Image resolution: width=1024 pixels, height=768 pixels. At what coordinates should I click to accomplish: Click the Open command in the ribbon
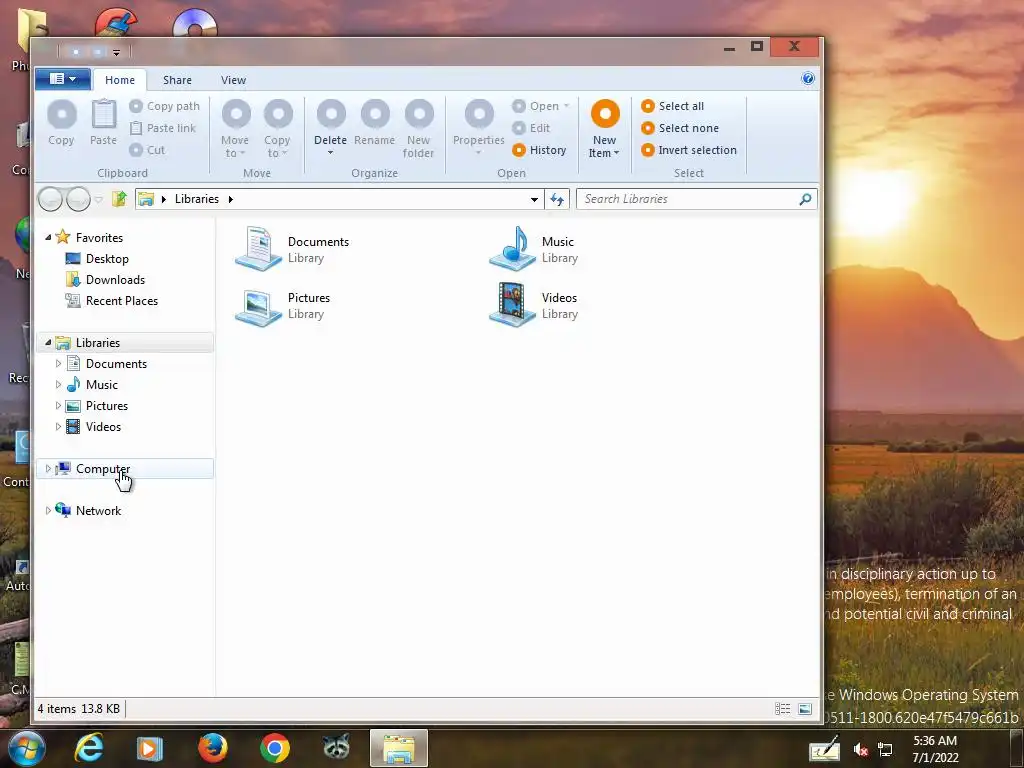coord(541,106)
